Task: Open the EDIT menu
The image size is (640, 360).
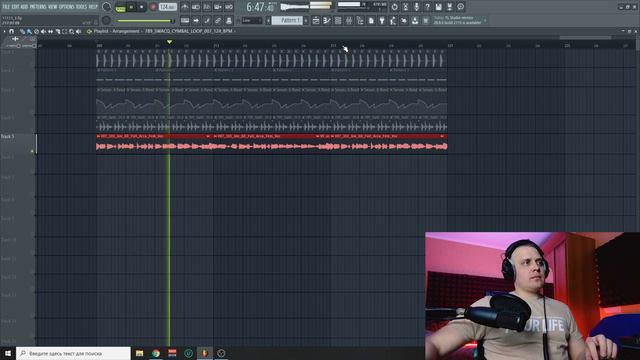Action: point(15,7)
